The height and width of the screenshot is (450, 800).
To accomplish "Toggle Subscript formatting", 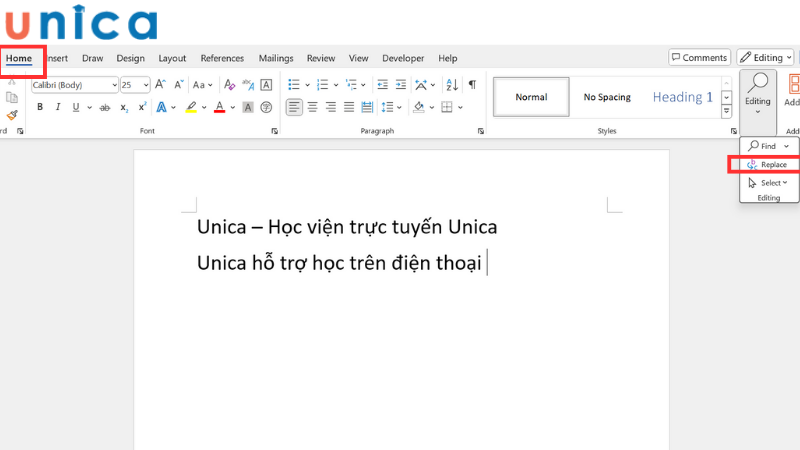I will pyautogui.click(x=124, y=107).
